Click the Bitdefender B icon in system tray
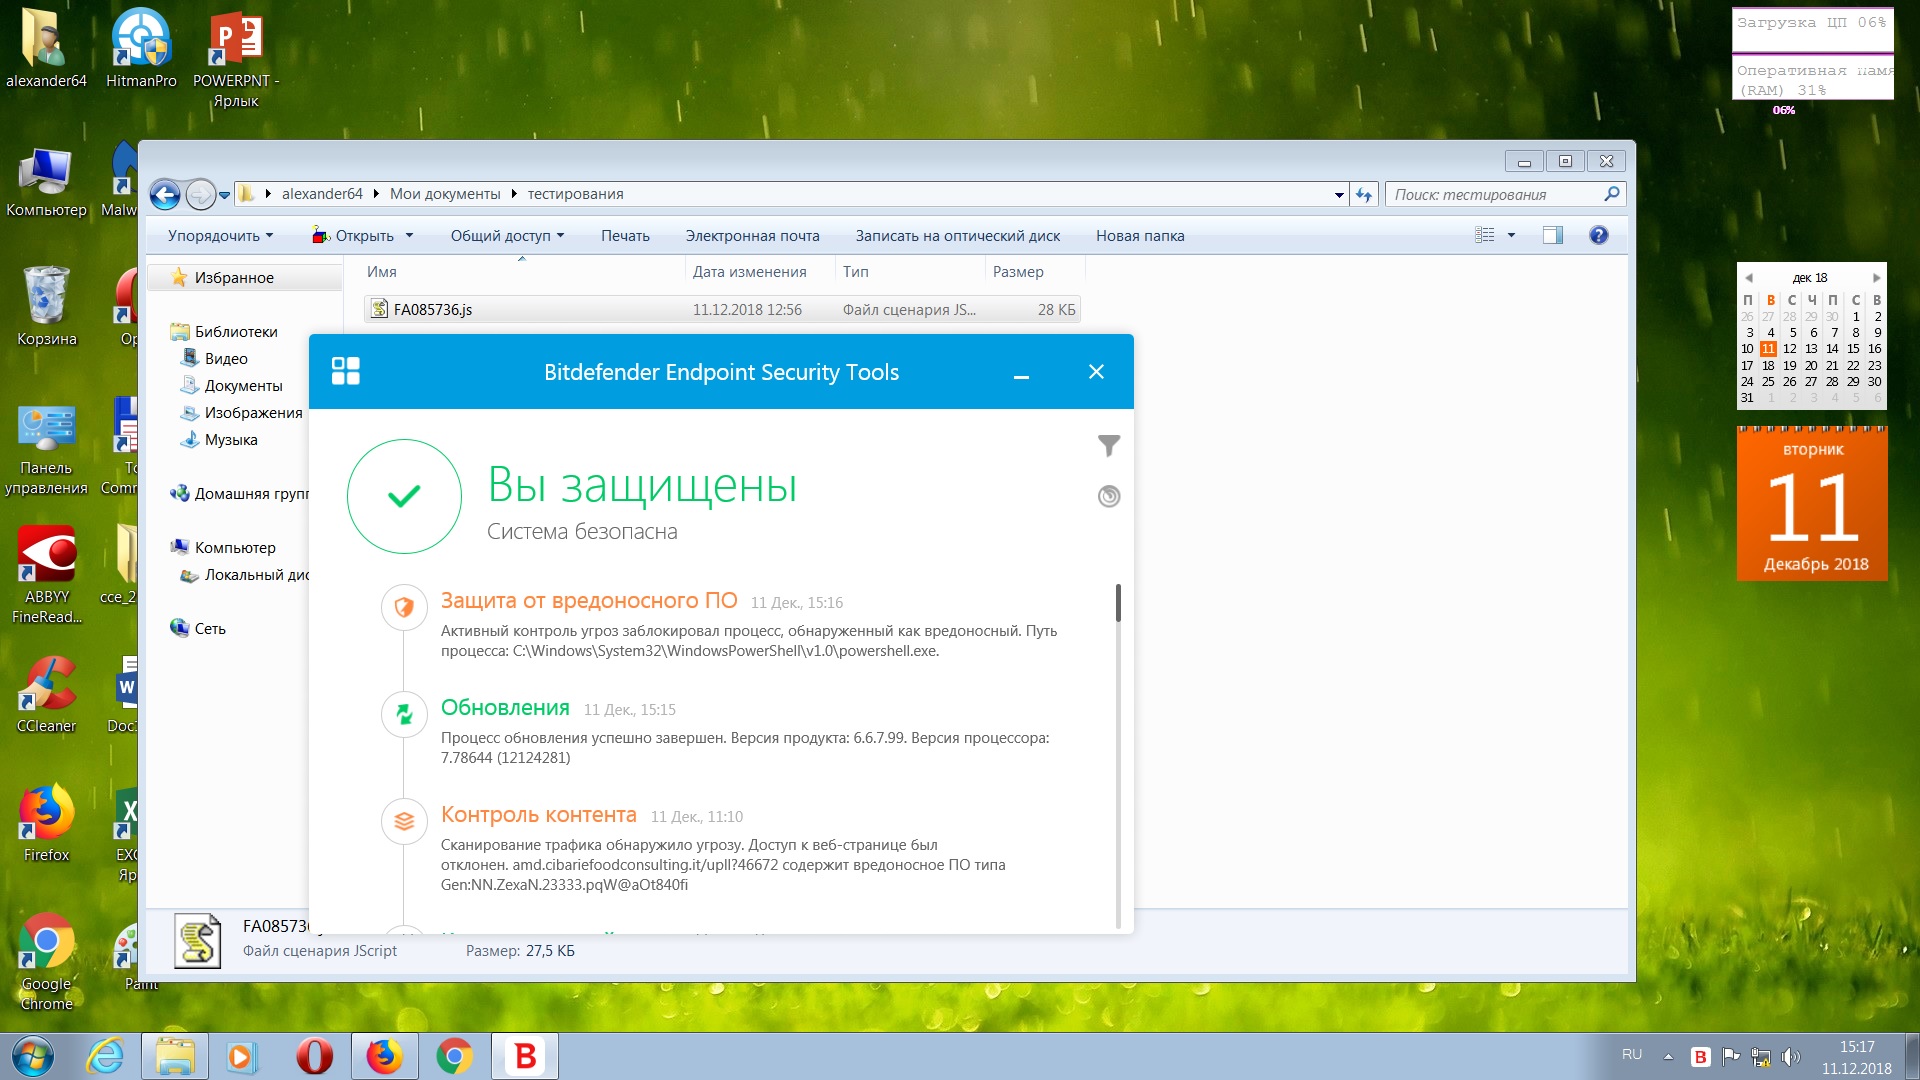The width and height of the screenshot is (1920, 1080). [1700, 1057]
